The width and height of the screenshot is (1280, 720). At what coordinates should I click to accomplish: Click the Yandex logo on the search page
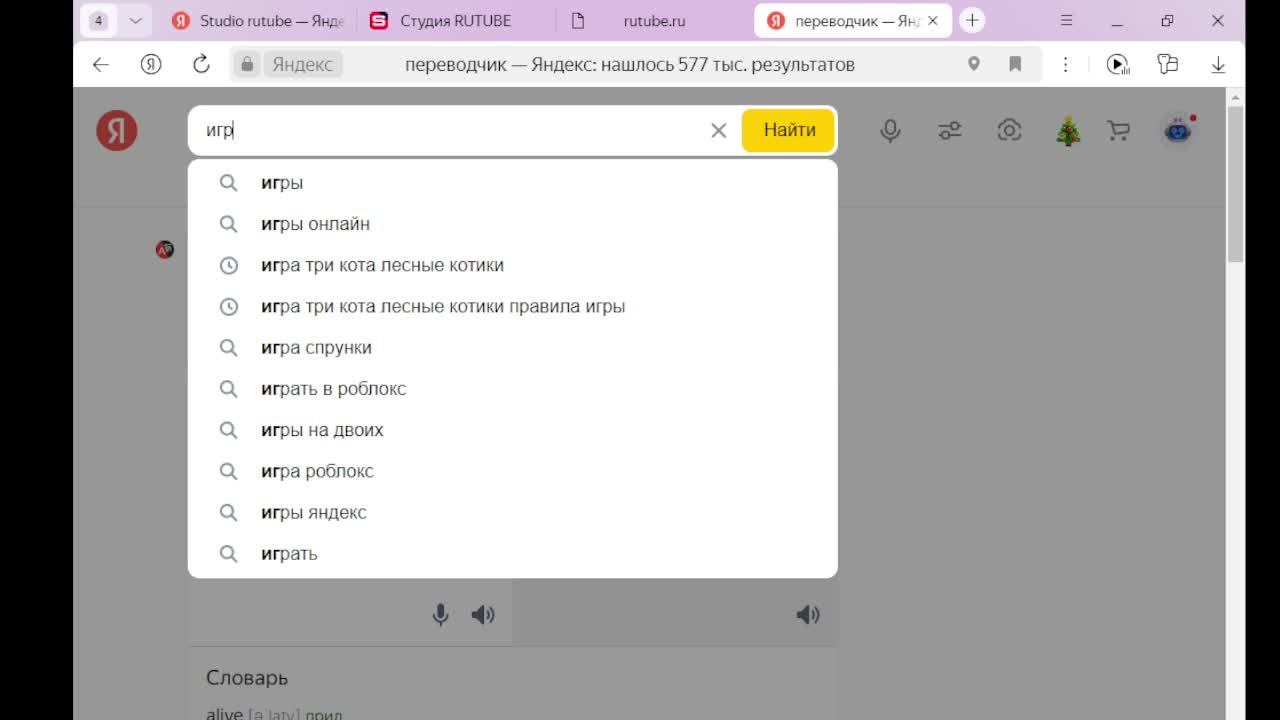click(x=117, y=130)
